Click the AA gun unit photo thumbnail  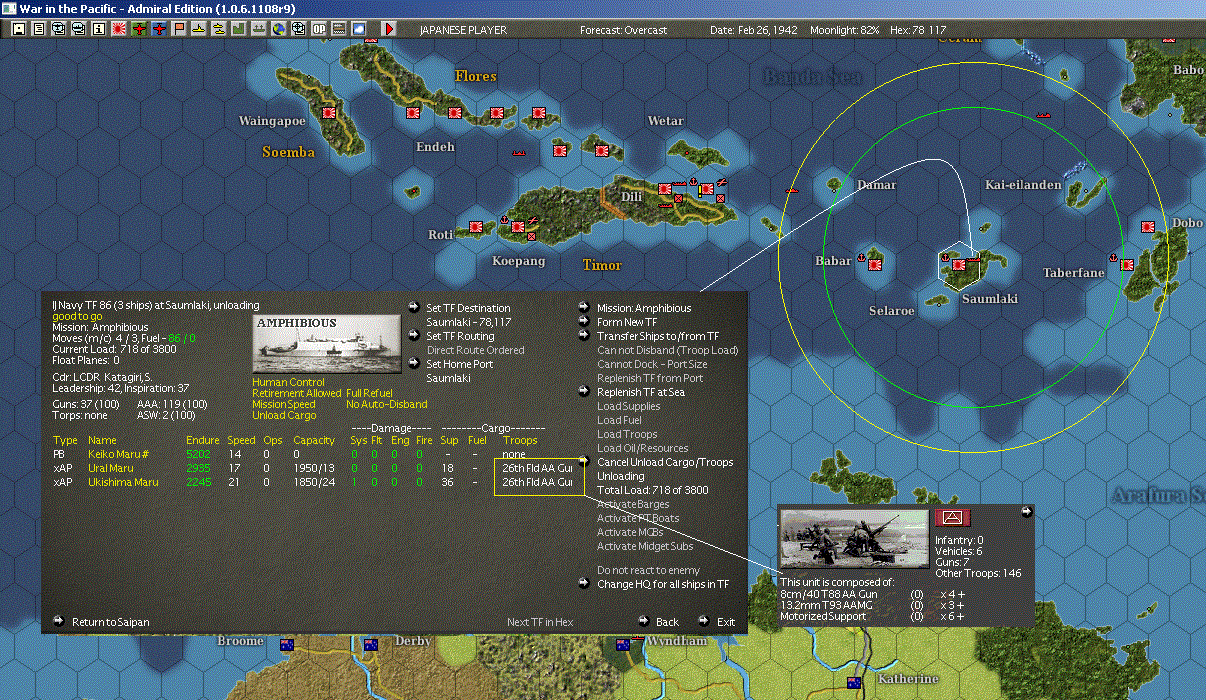[853, 541]
